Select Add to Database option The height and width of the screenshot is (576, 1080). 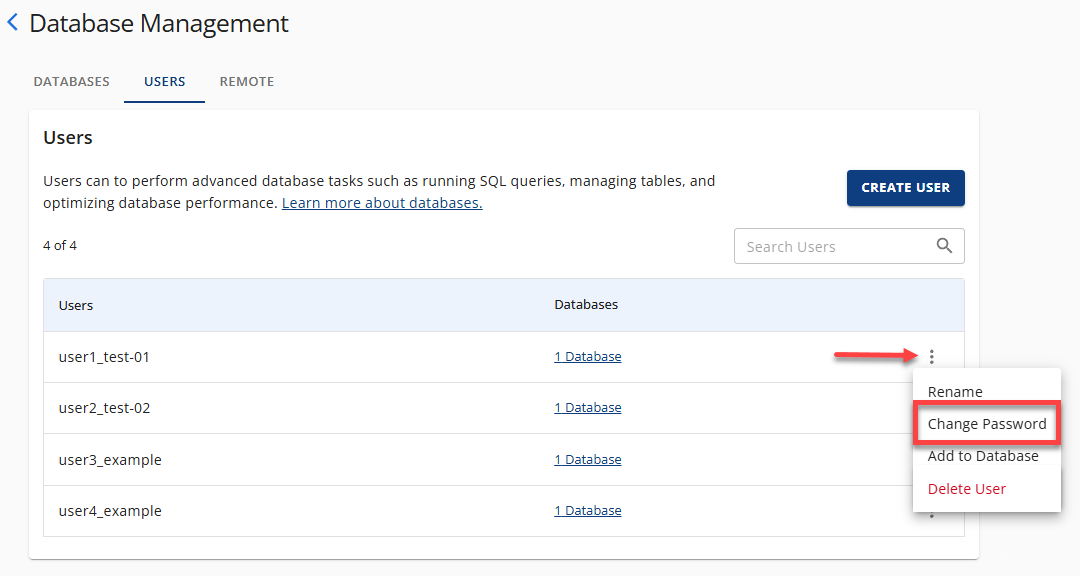click(984, 456)
